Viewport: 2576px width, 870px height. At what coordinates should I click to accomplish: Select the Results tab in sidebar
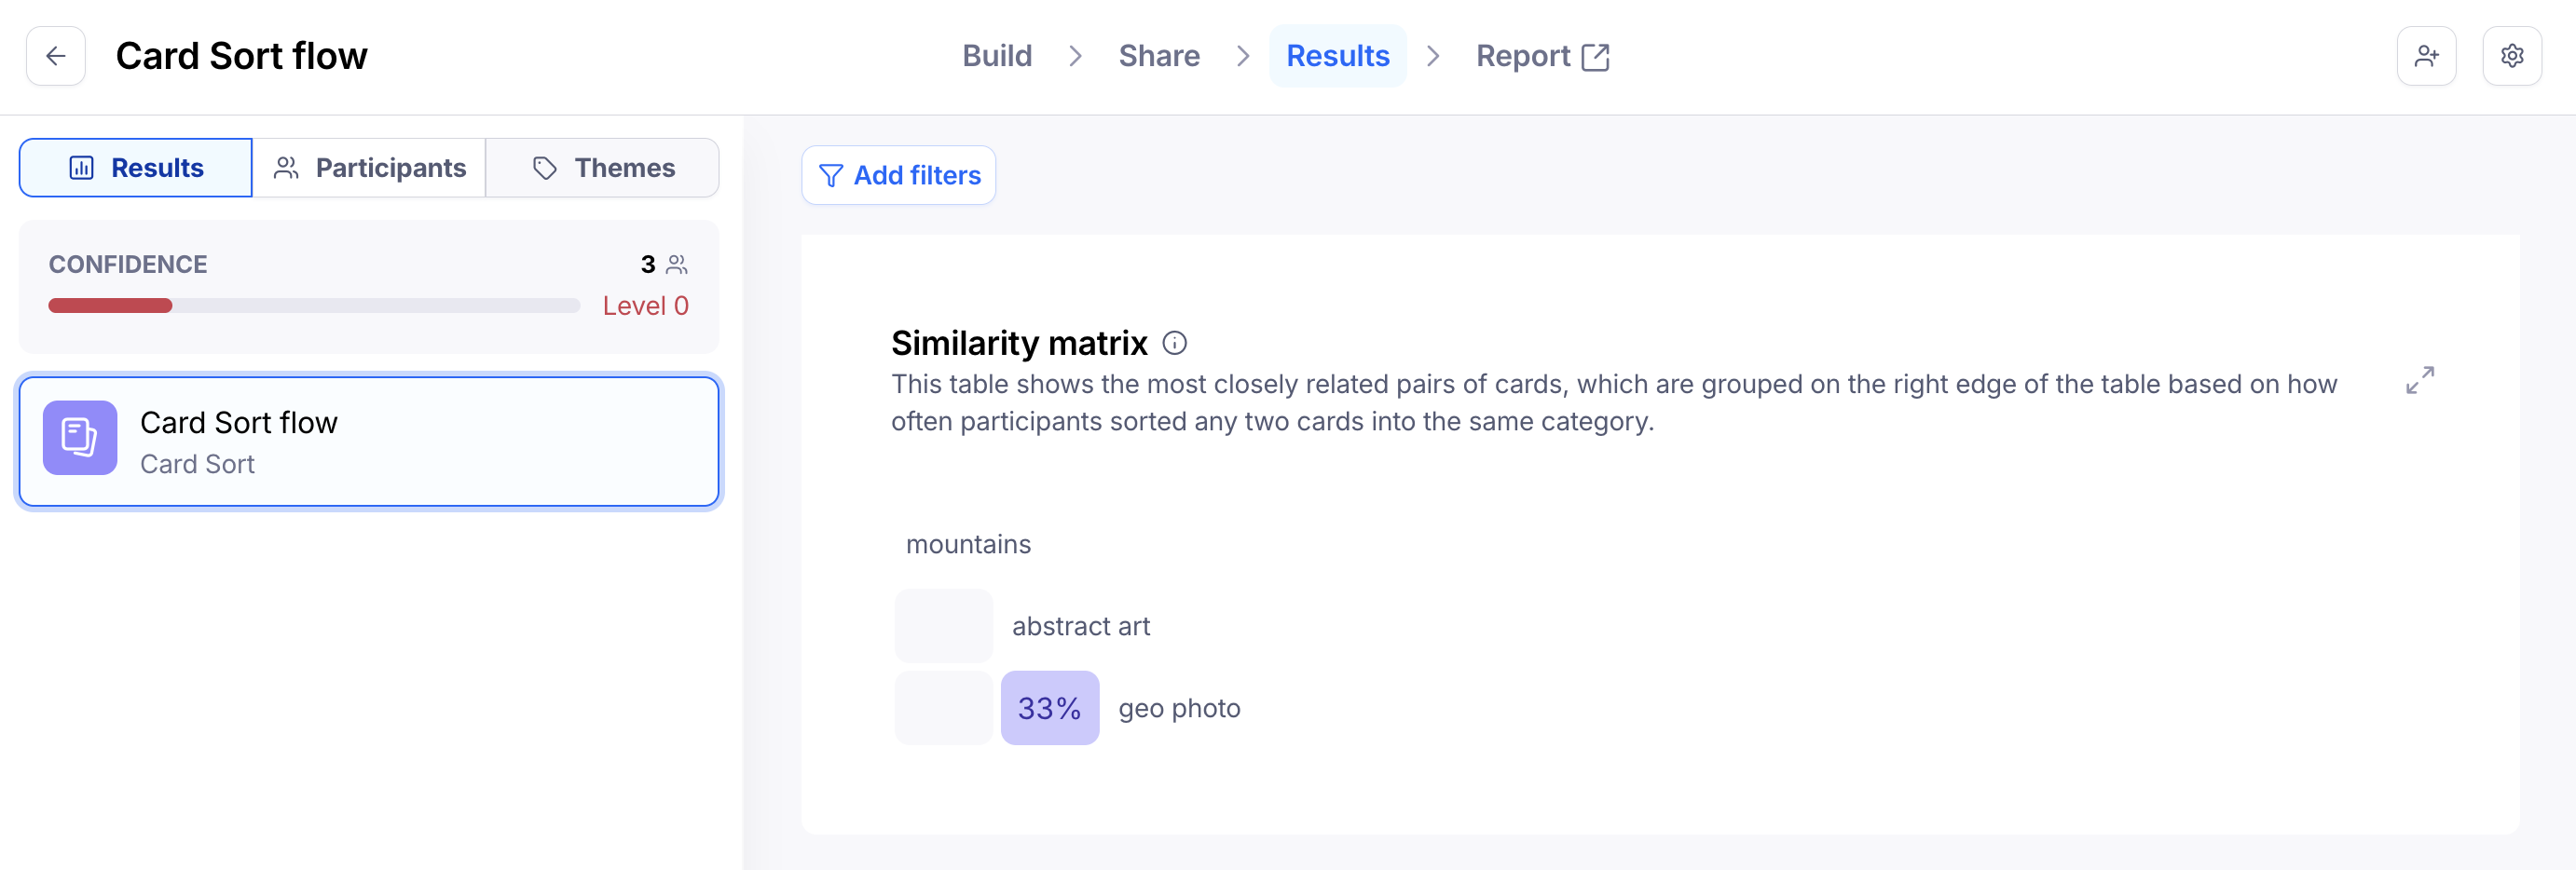click(x=136, y=168)
